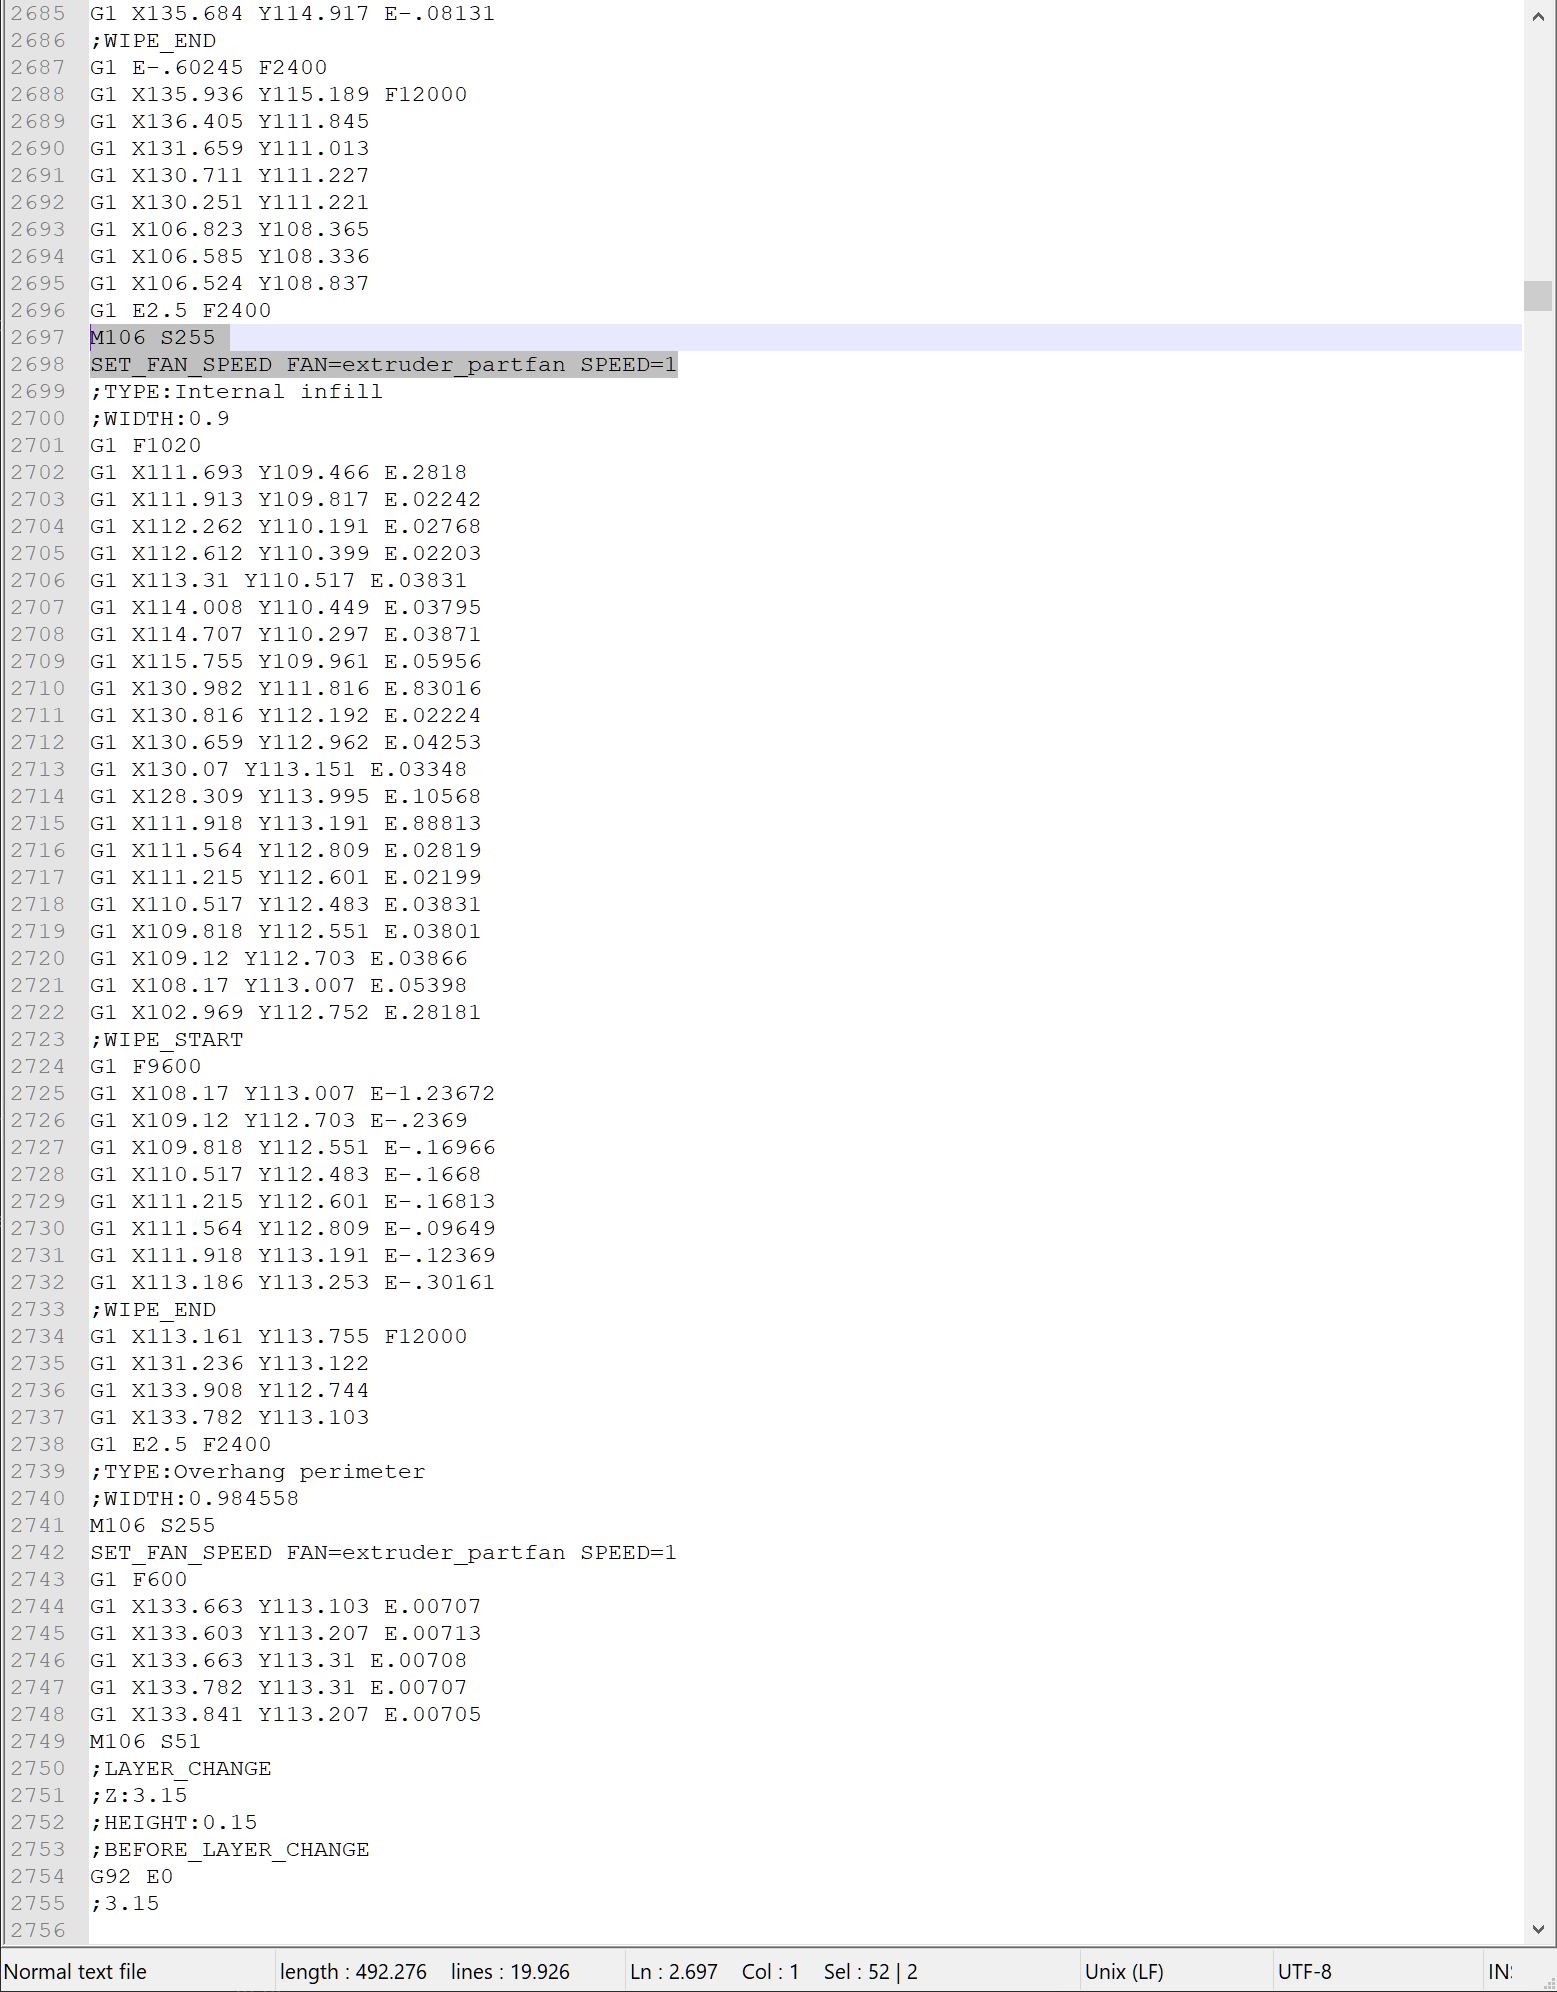
Task: Click 'G1 E-.60245 F2400' on line 2687
Action: click(208, 67)
